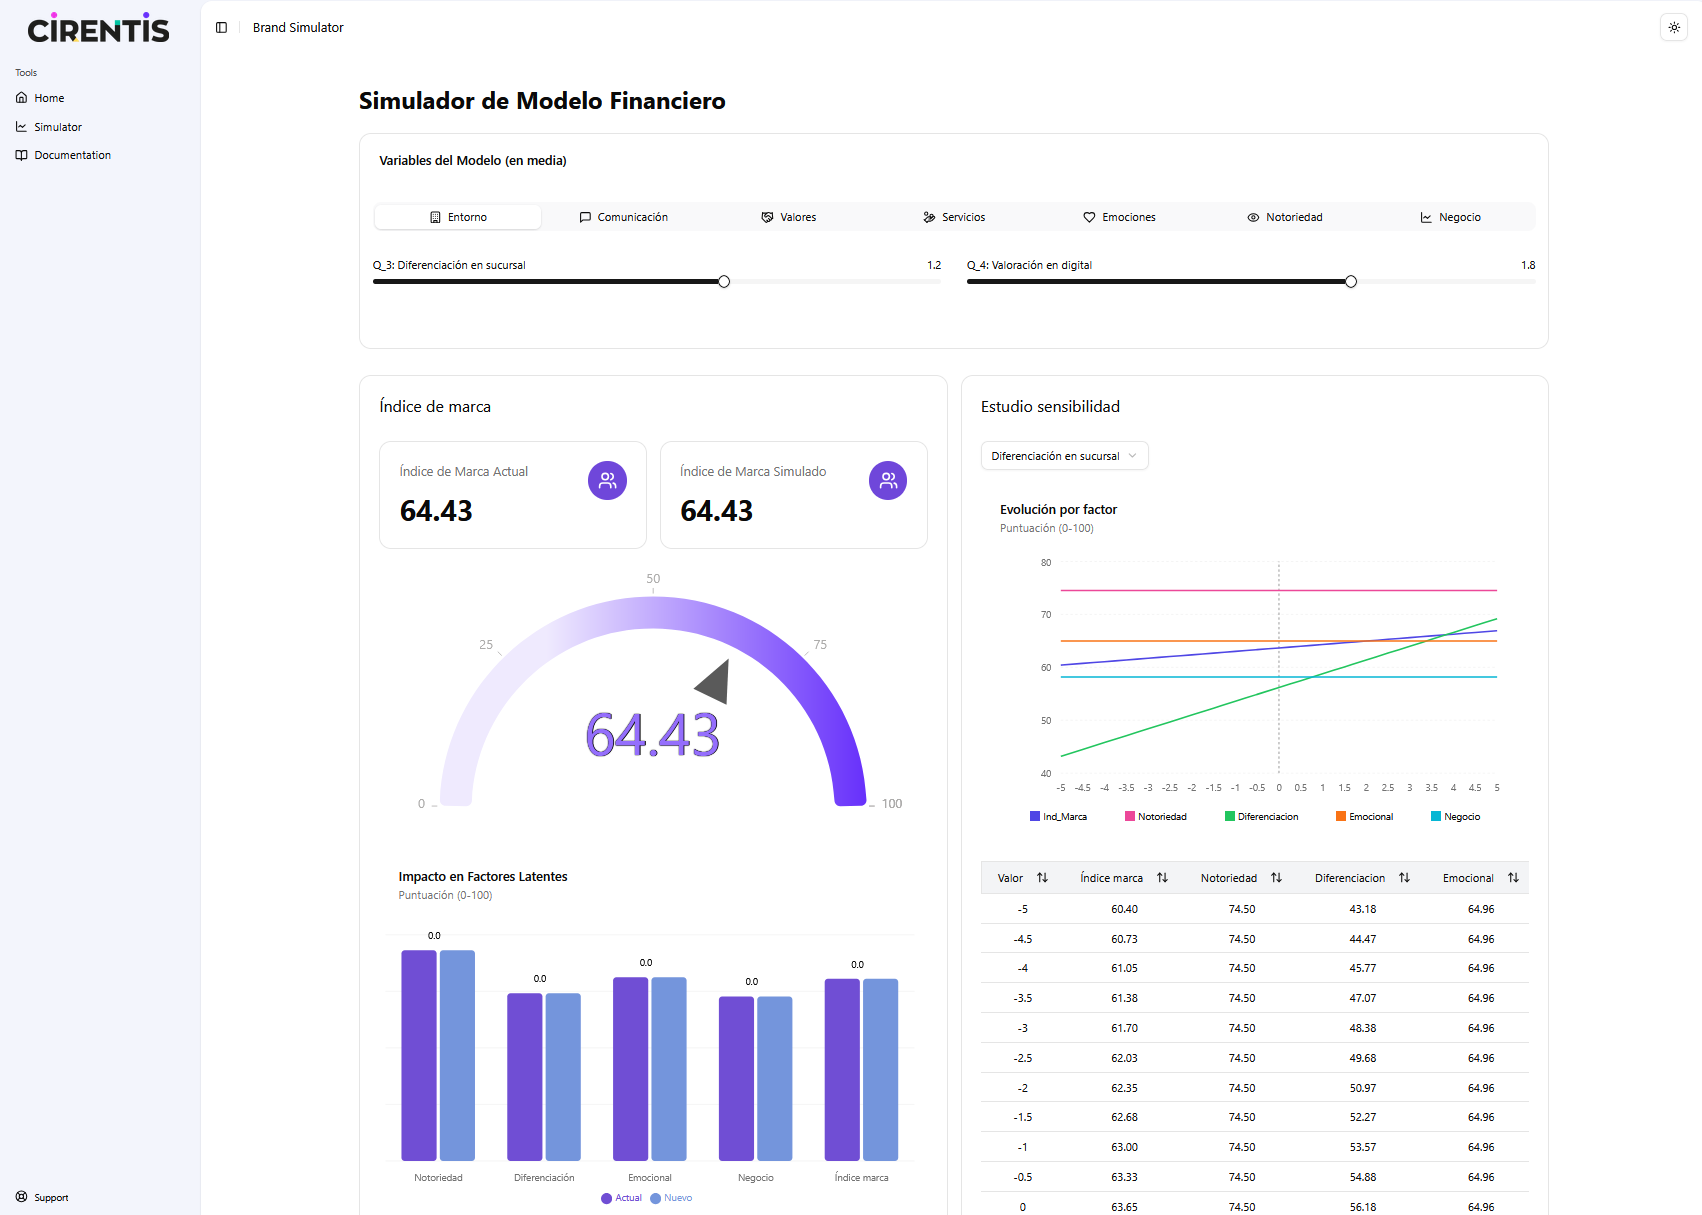The width and height of the screenshot is (1702, 1215).
Task: Click the -2.5 Valor cell
Action: pos(1023,1058)
